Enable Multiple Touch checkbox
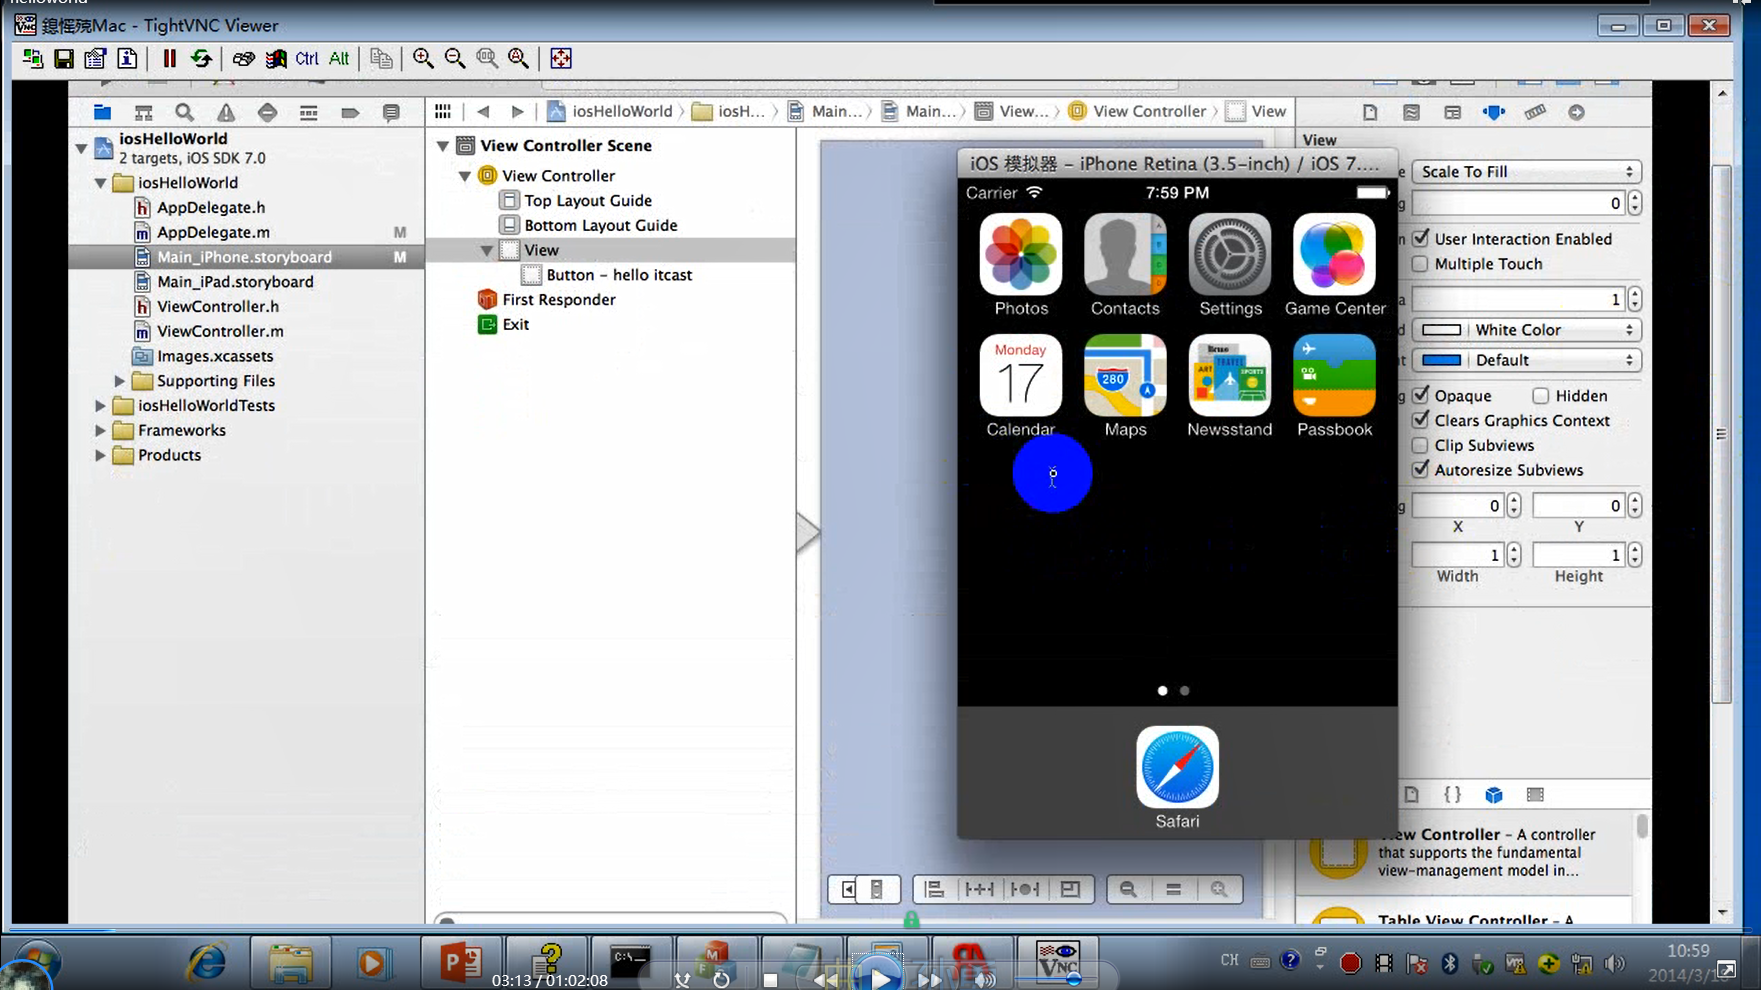 pyautogui.click(x=1420, y=264)
